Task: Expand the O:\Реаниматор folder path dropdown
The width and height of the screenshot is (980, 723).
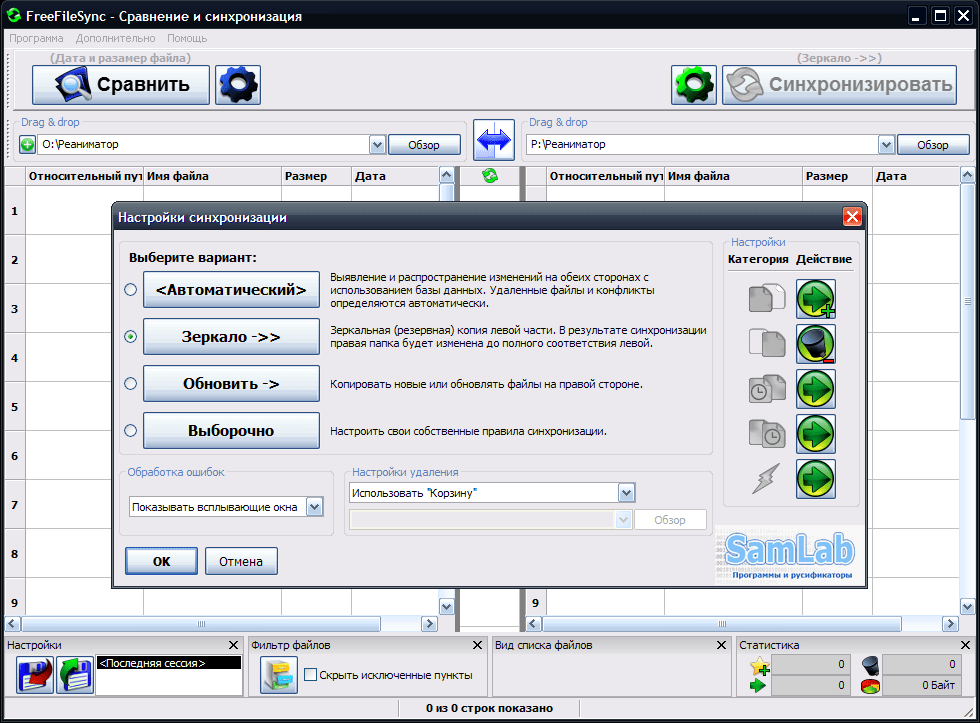Action: tap(377, 145)
